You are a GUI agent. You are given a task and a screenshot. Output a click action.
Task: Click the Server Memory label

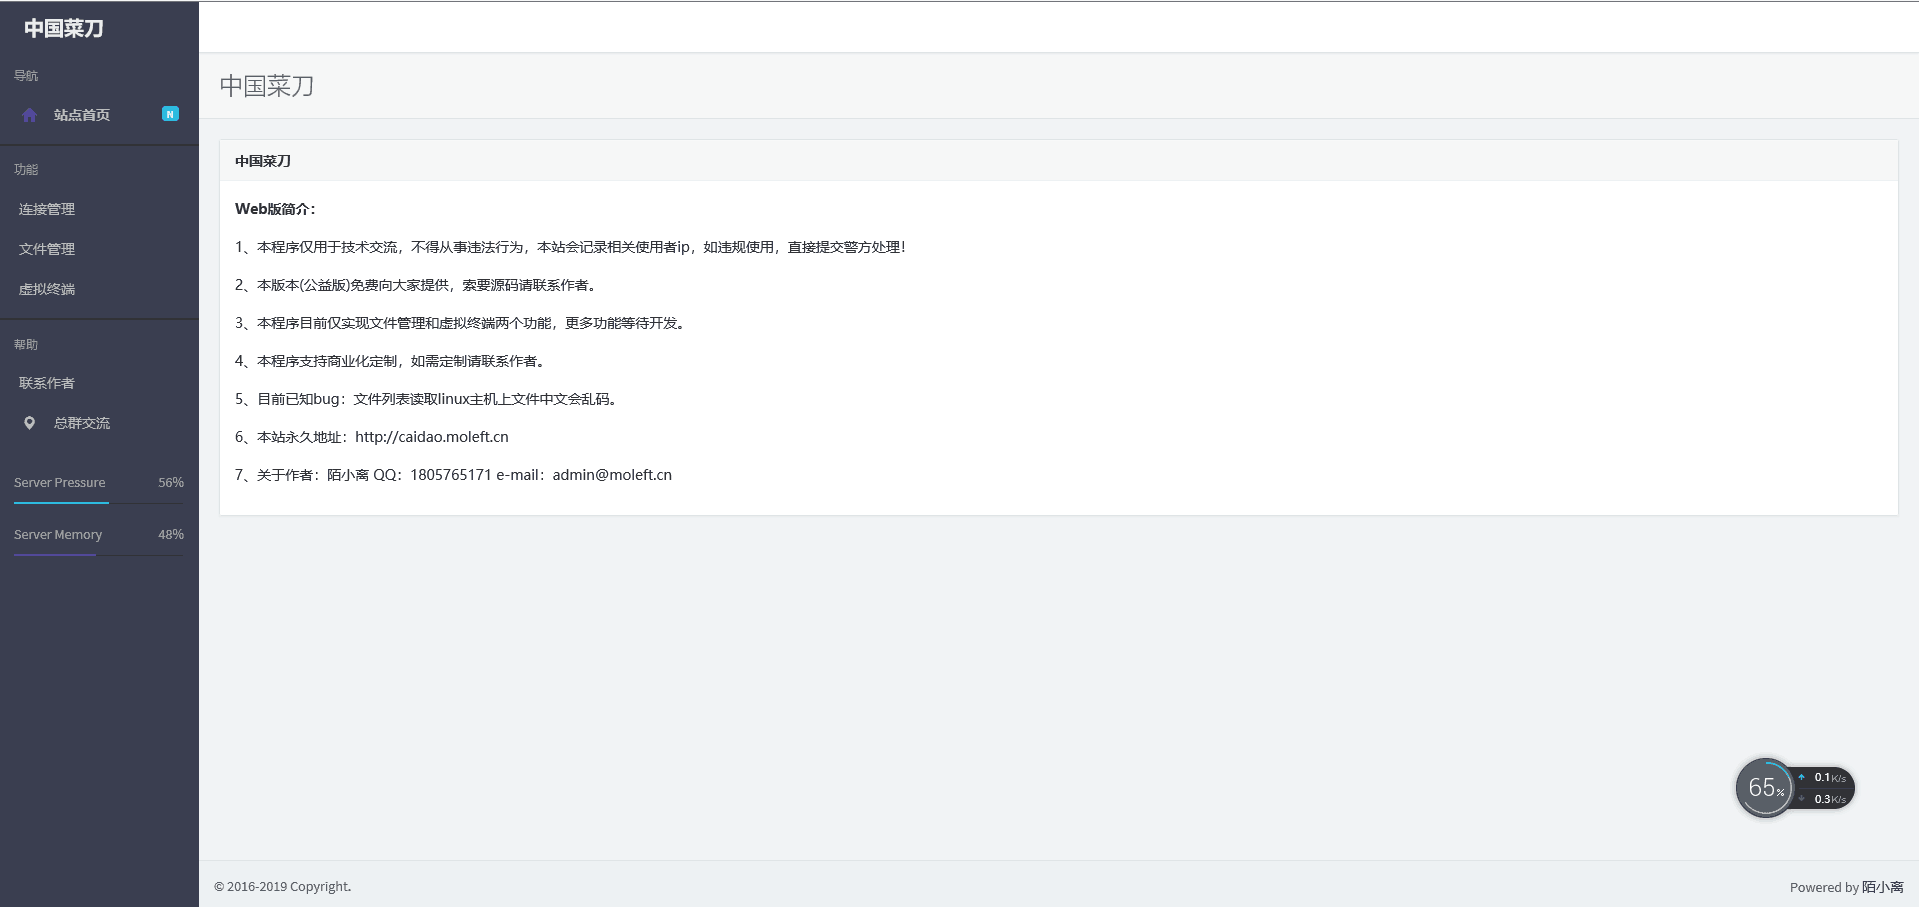click(x=58, y=534)
